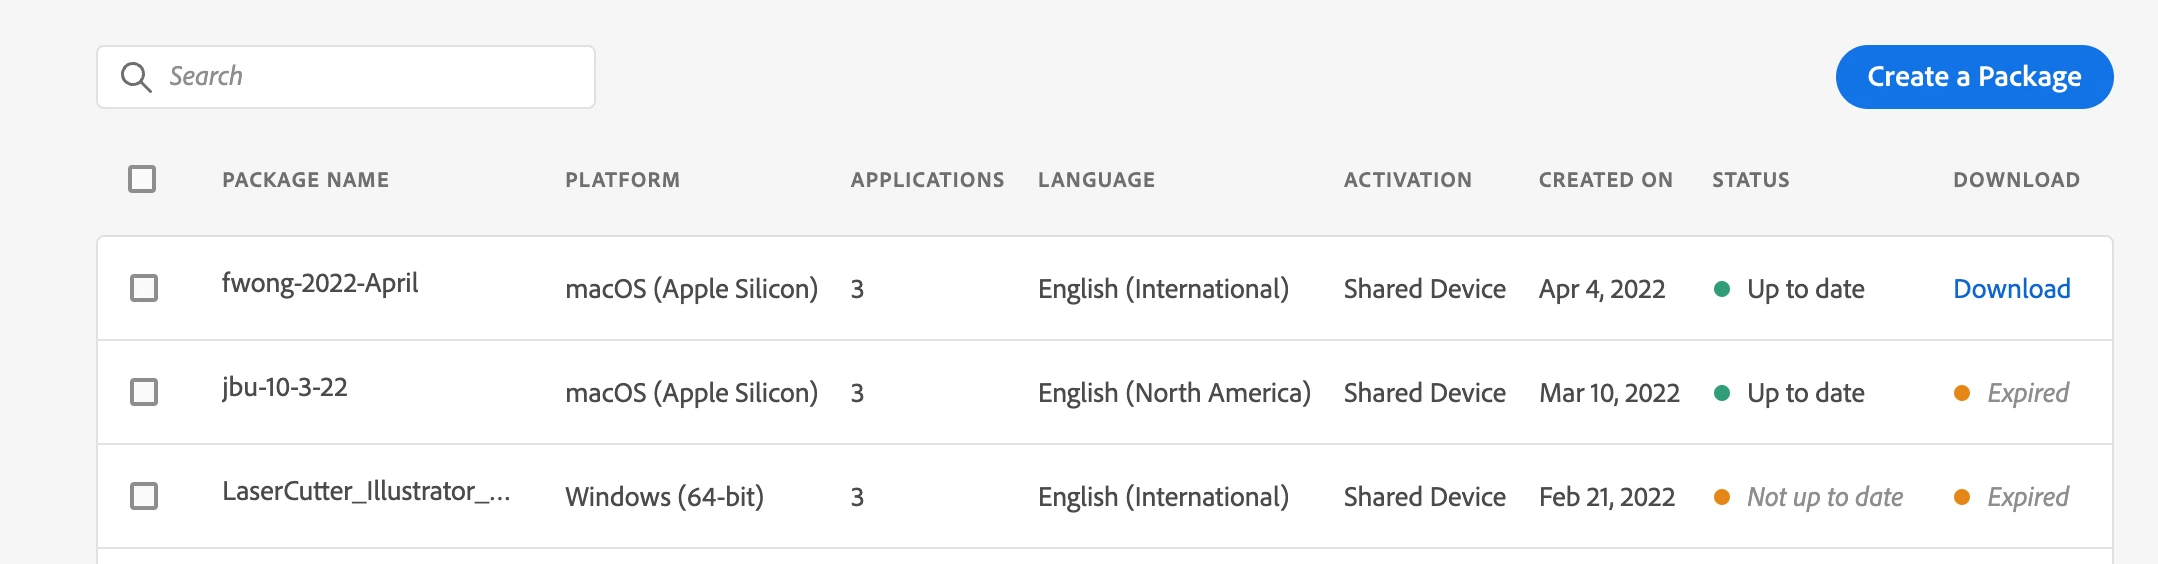Select the LaserCutter_Illustrator package checkbox

coord(144,496)
